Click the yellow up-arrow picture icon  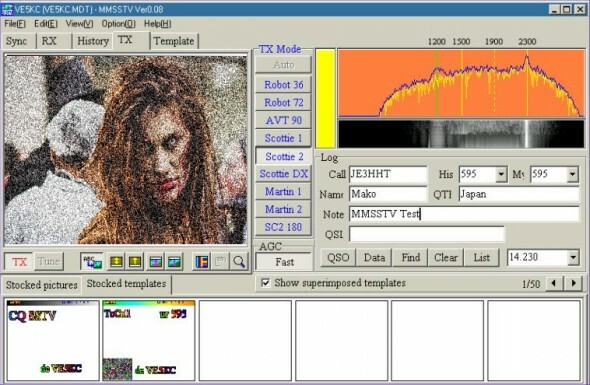[135, 261]
